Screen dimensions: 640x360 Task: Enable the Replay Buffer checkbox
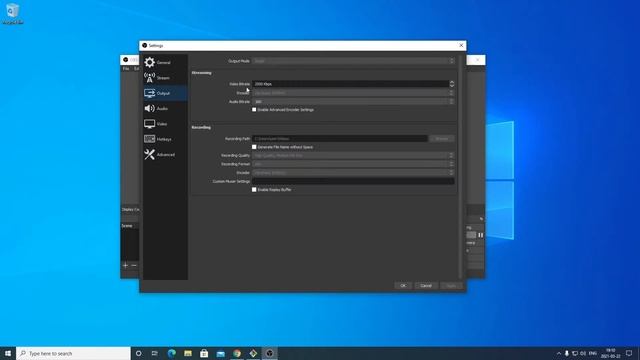click(x=254, y=190)
